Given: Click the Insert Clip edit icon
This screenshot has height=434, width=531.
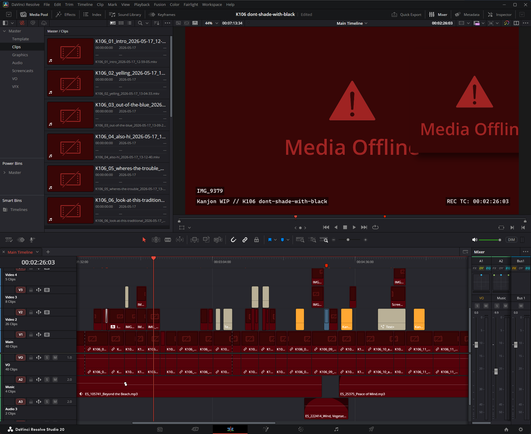Looking at the screenshot, I should pos(194,240).
